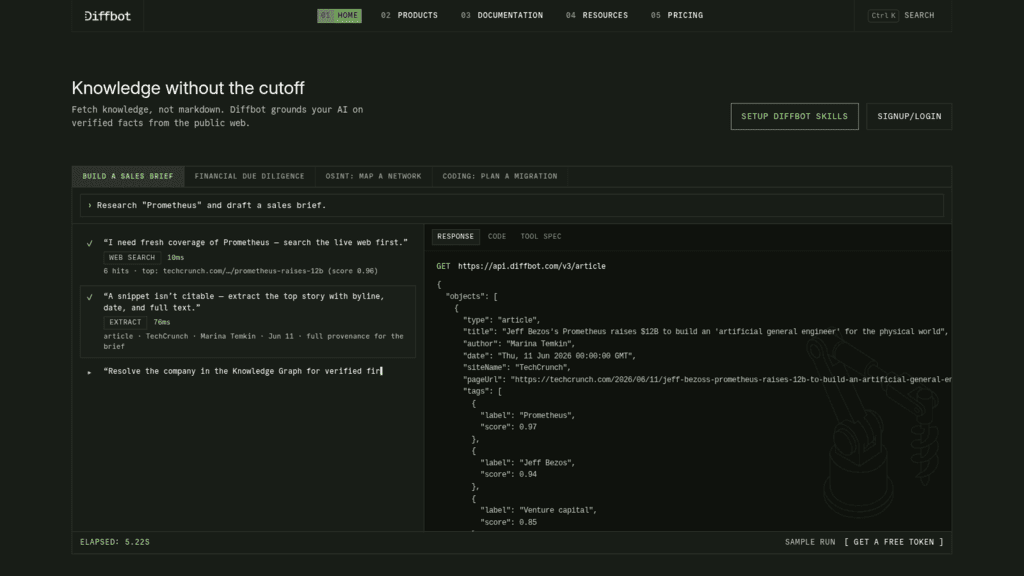The image size is (1024, 576).
Task: Open the Pricing page
Action: click(x=677, y=16)
